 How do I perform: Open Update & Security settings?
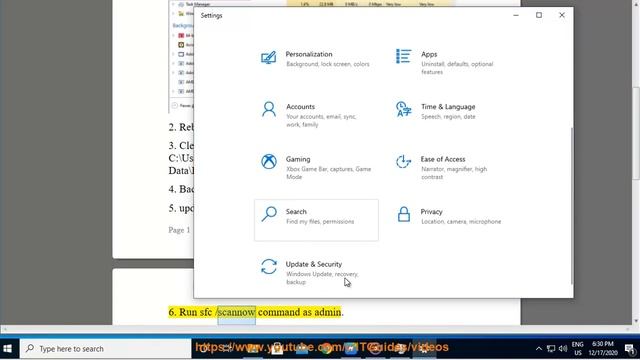pyautogui.click(x=316, y=272)
